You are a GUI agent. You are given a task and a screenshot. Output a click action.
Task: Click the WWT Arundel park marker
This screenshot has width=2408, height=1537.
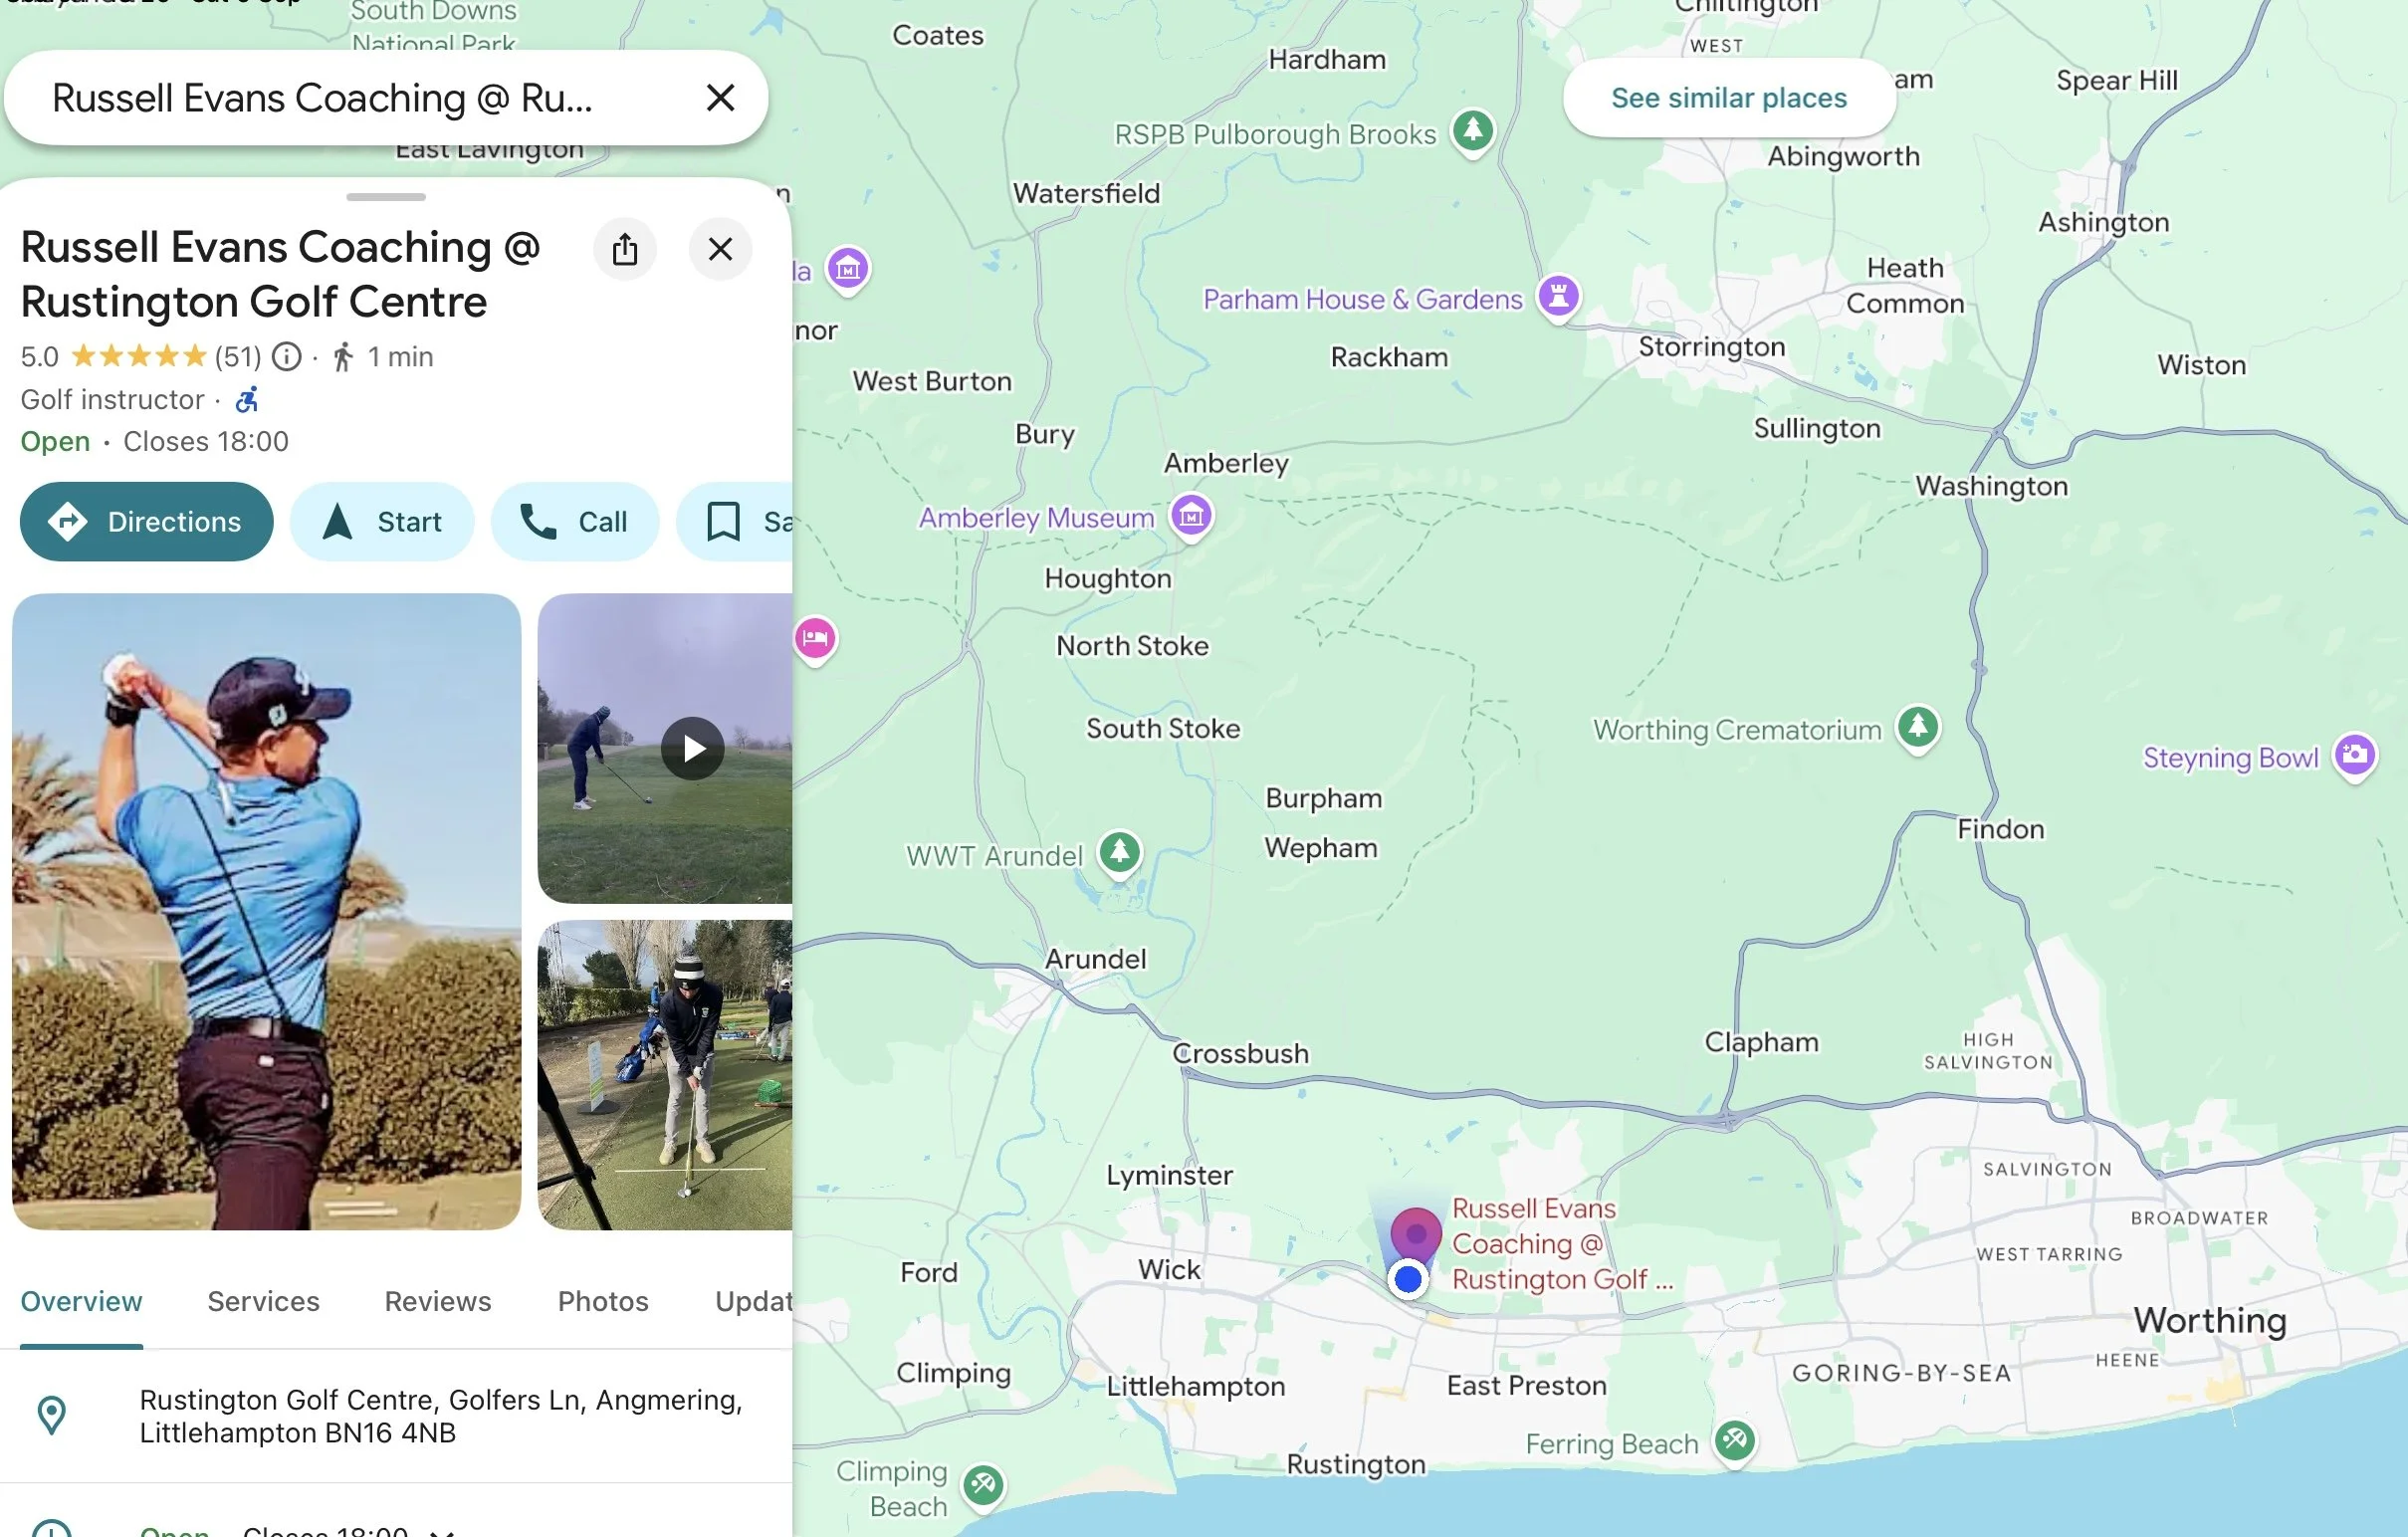(1119, 853)
